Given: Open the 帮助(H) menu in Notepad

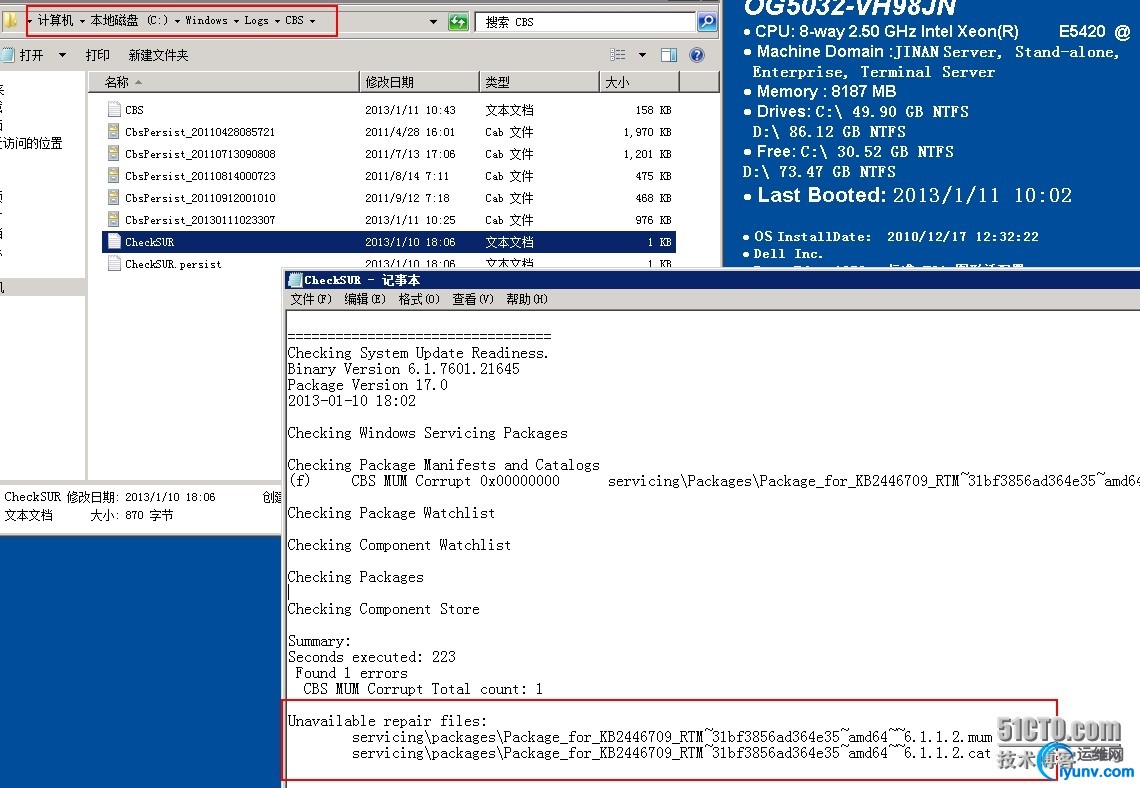Looking at the screenshot, I should 526,299.
